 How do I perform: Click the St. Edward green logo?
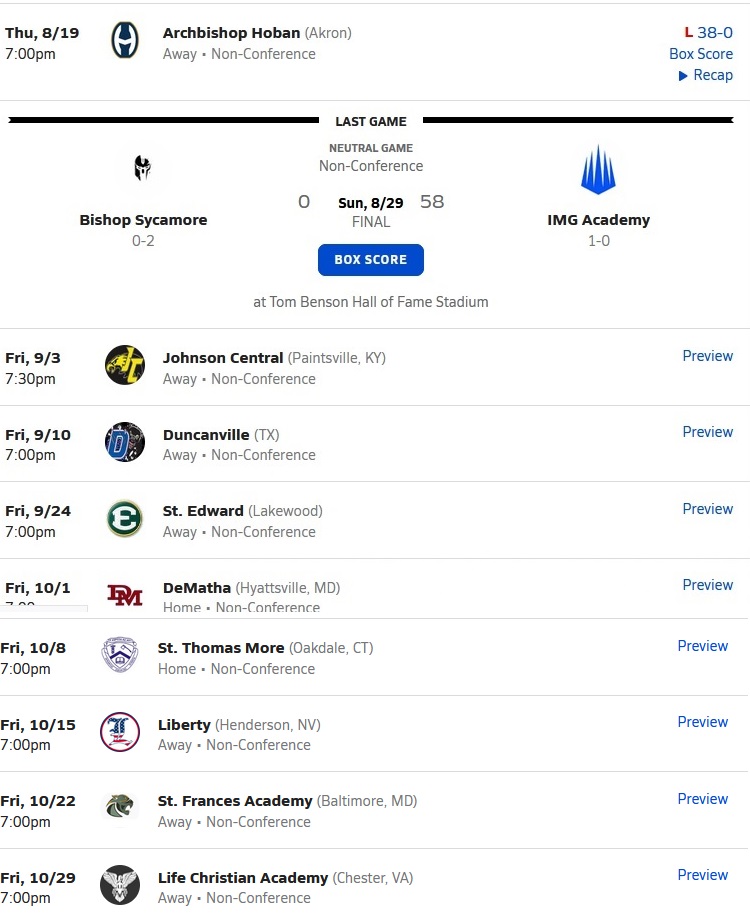click(x=125, y=519)
